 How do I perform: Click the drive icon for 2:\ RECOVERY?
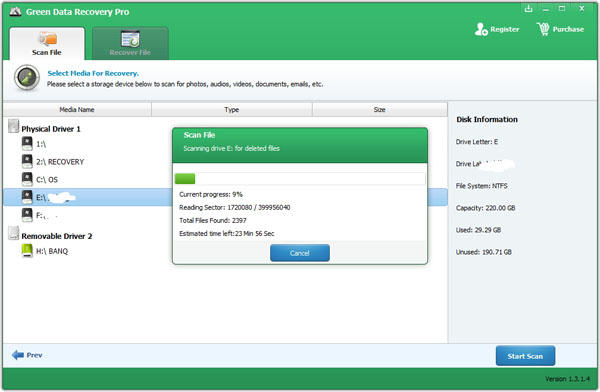pyautogui.click(x=27, y=161)
